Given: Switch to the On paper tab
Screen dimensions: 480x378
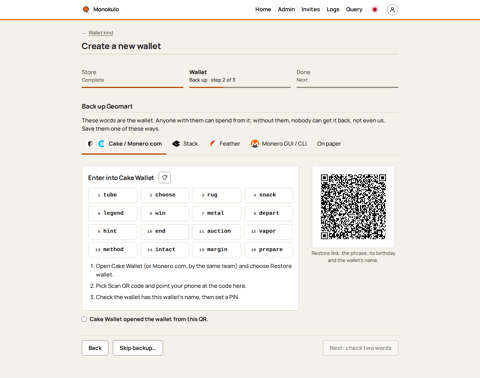Looking at the screenshot, I should (329, 144).
